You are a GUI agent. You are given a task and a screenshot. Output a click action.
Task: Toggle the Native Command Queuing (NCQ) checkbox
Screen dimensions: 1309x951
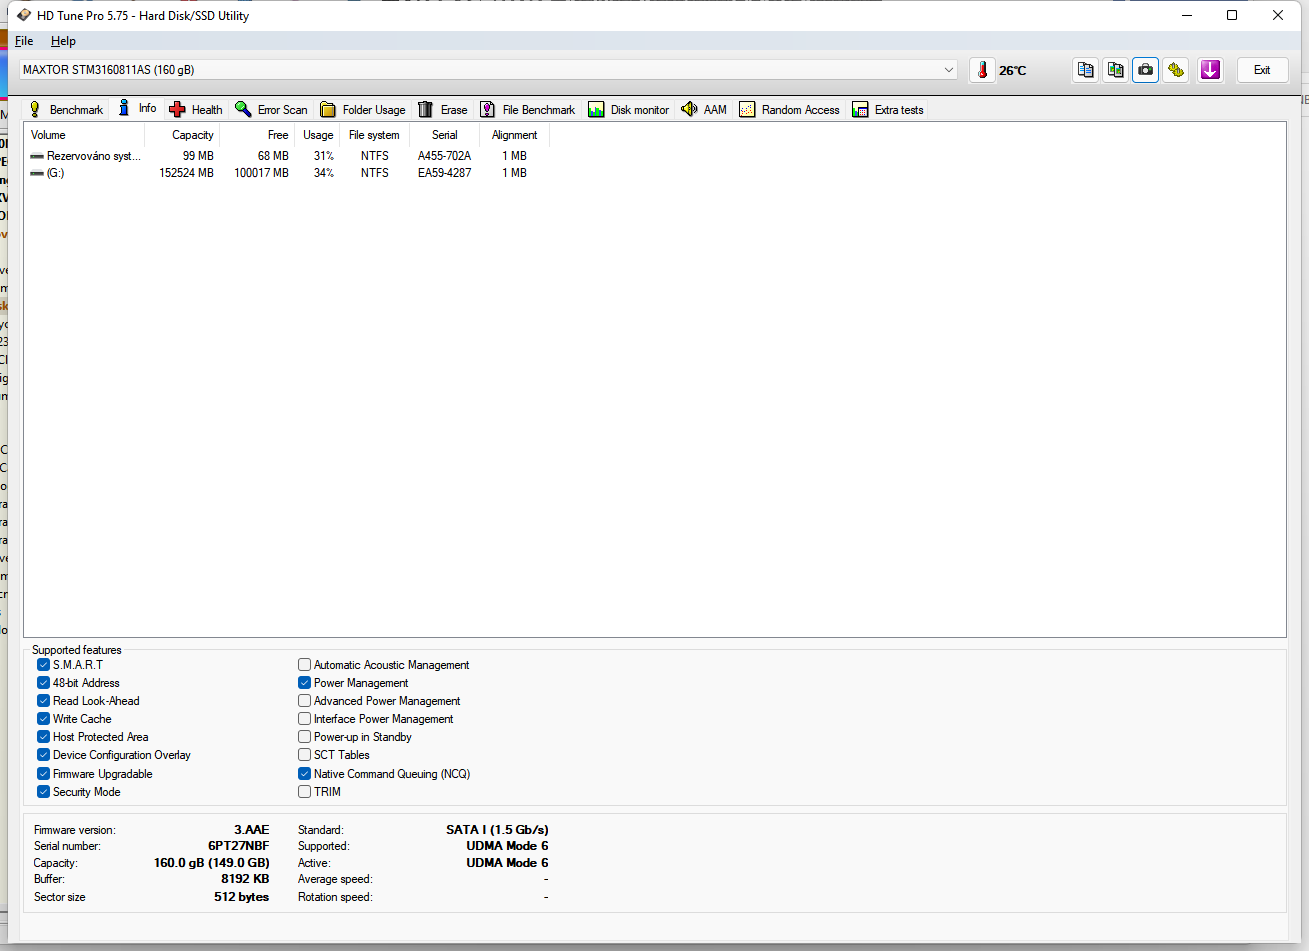coord(305,774)
